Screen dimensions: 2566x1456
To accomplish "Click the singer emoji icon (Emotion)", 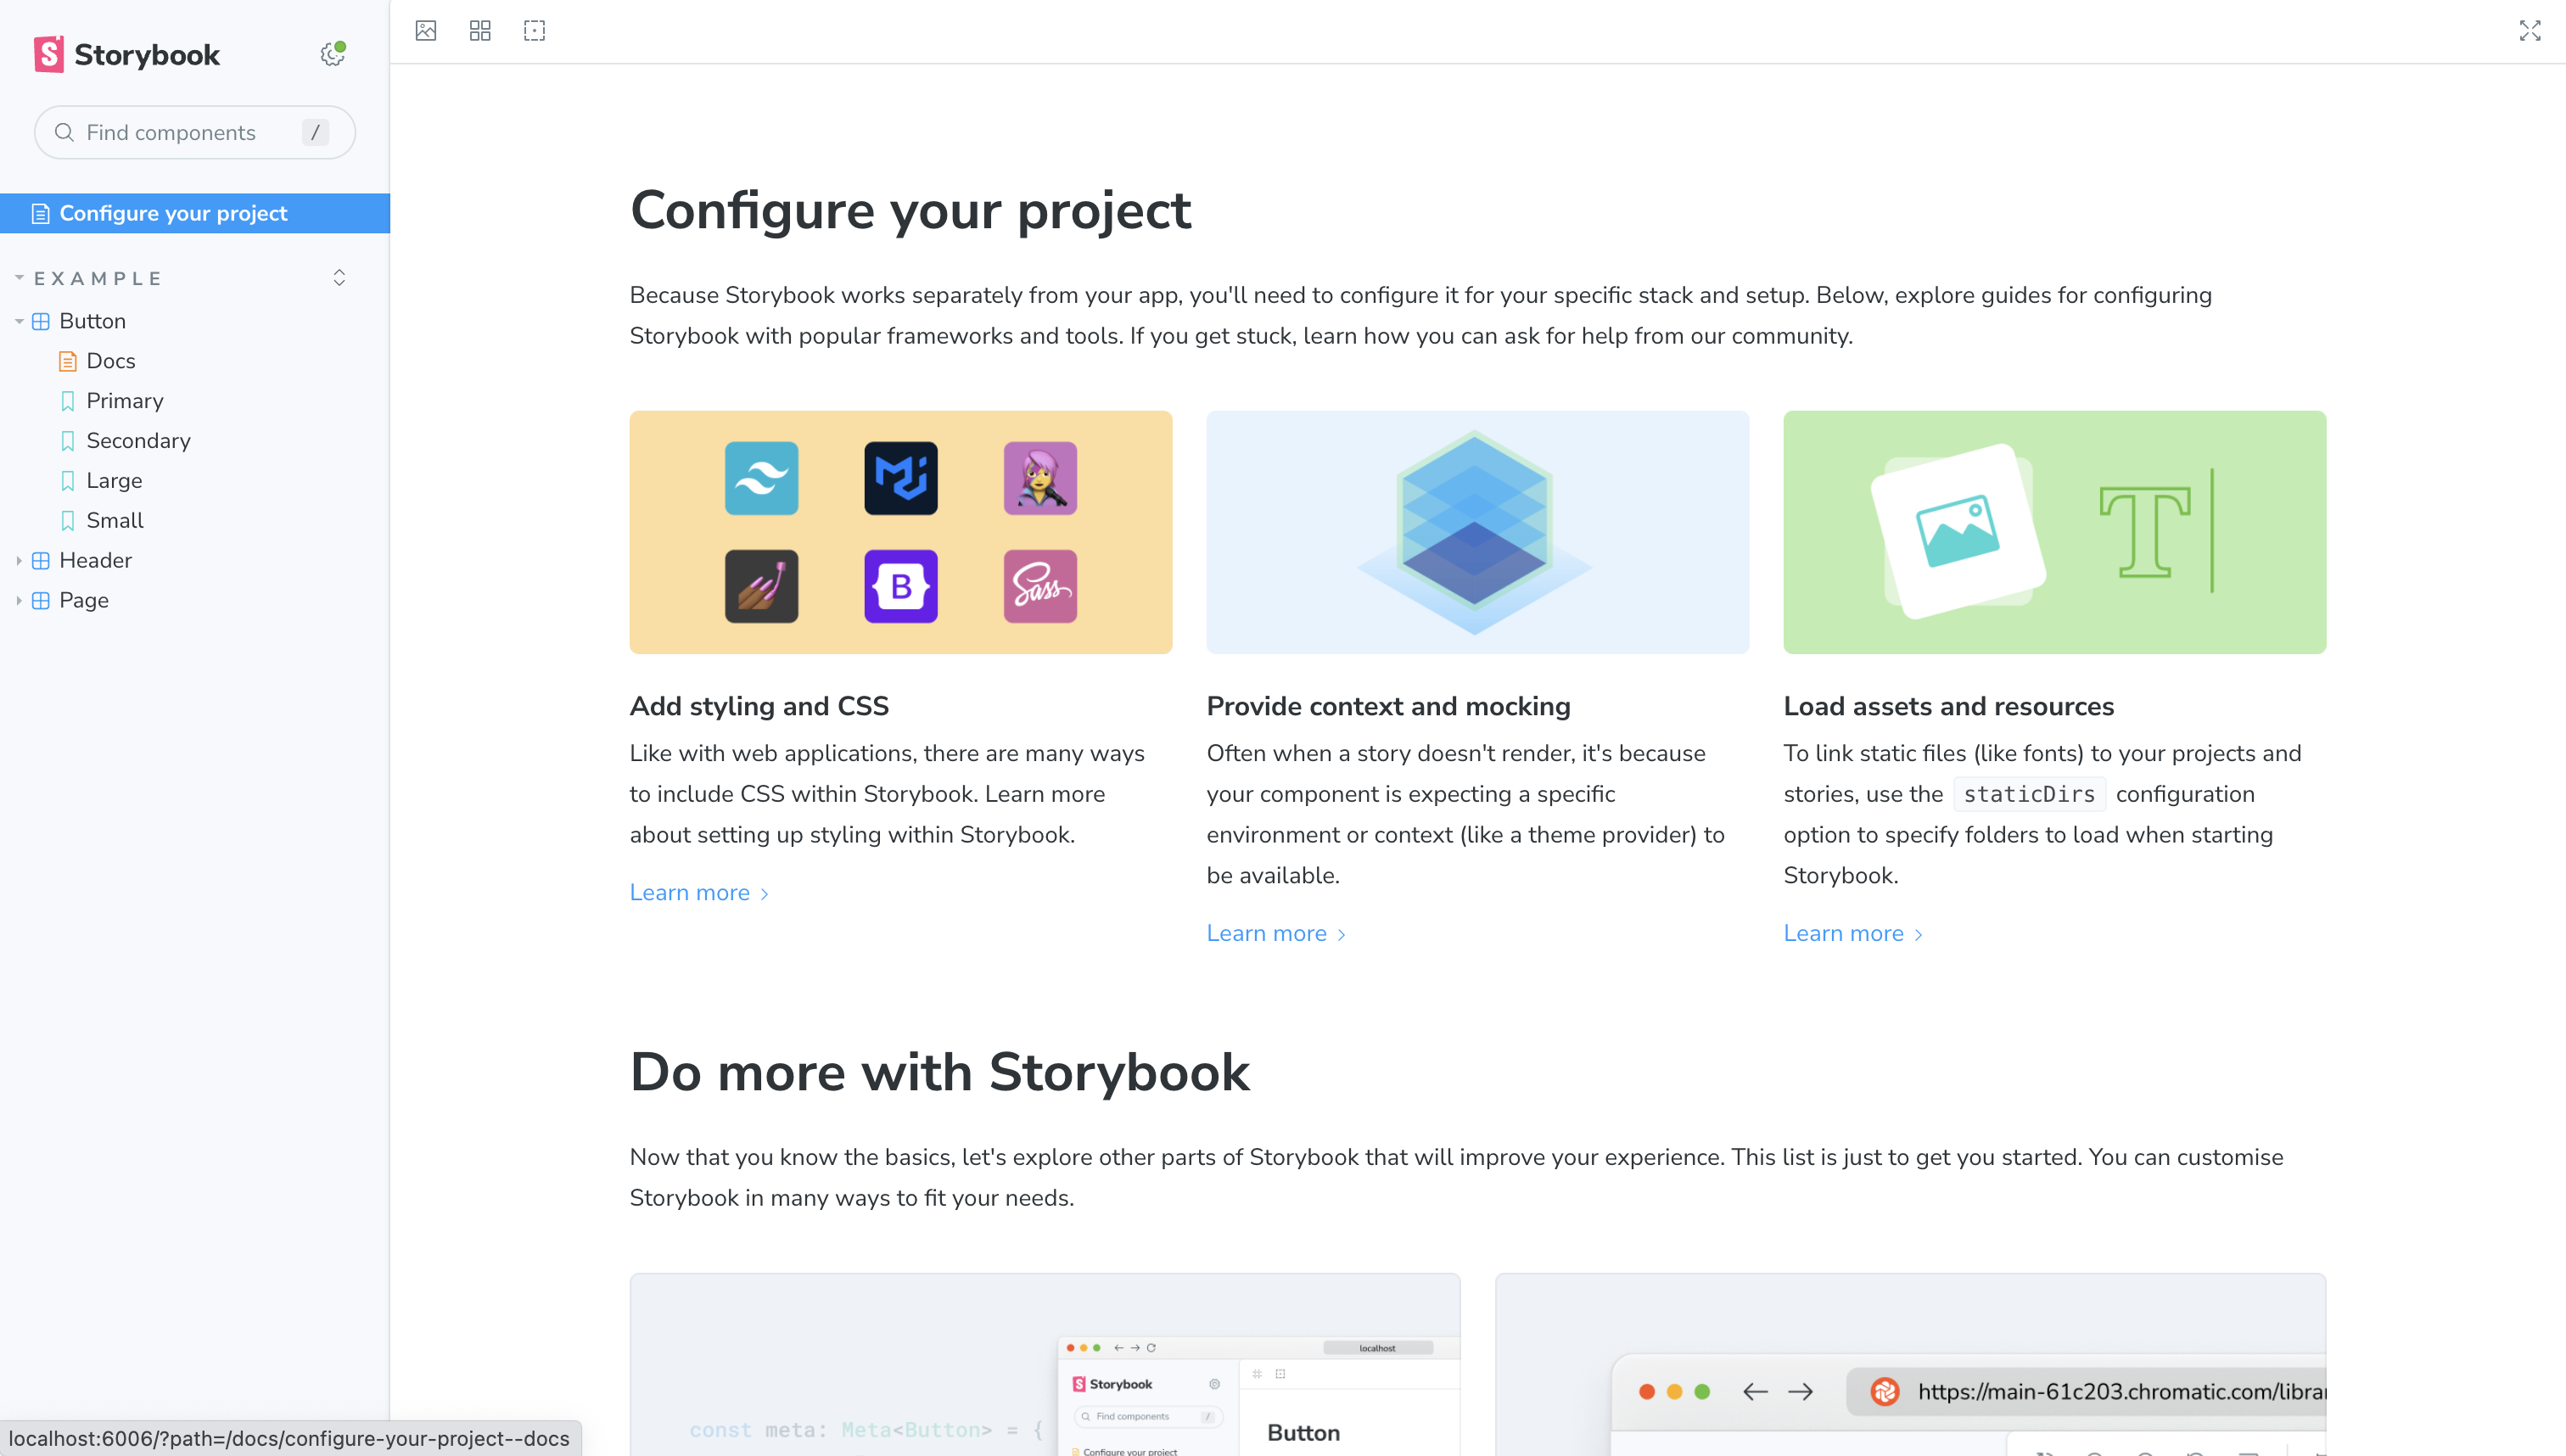I will click(1040, 478).
